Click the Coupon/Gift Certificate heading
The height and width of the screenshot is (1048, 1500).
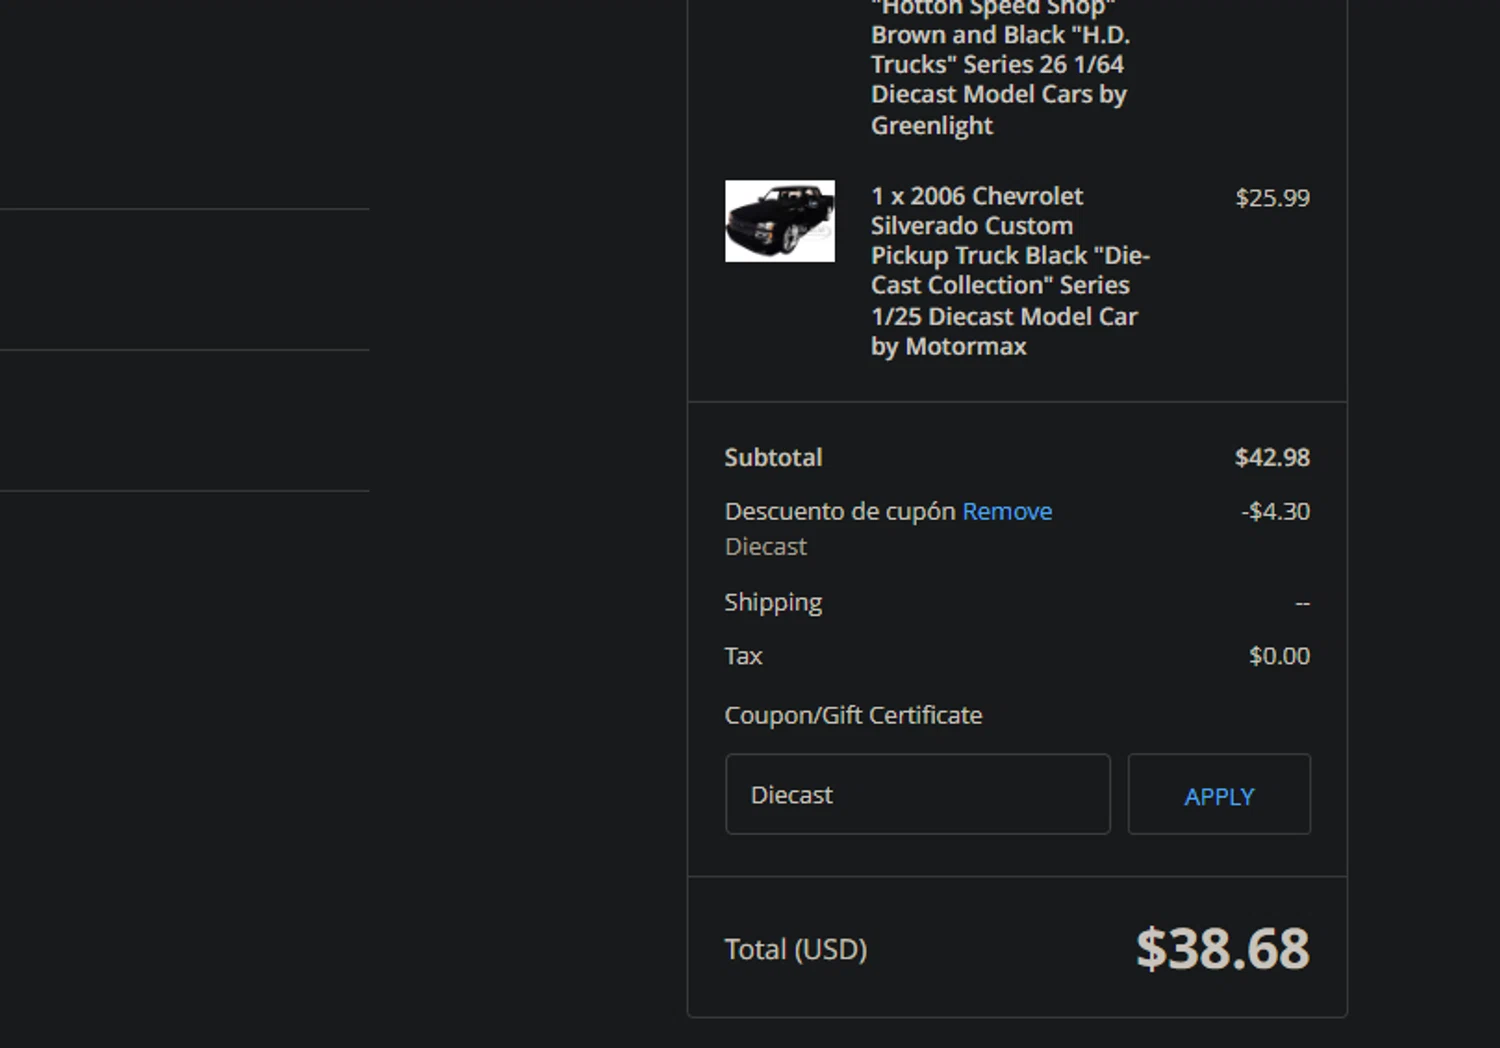[x=853, y=715]
